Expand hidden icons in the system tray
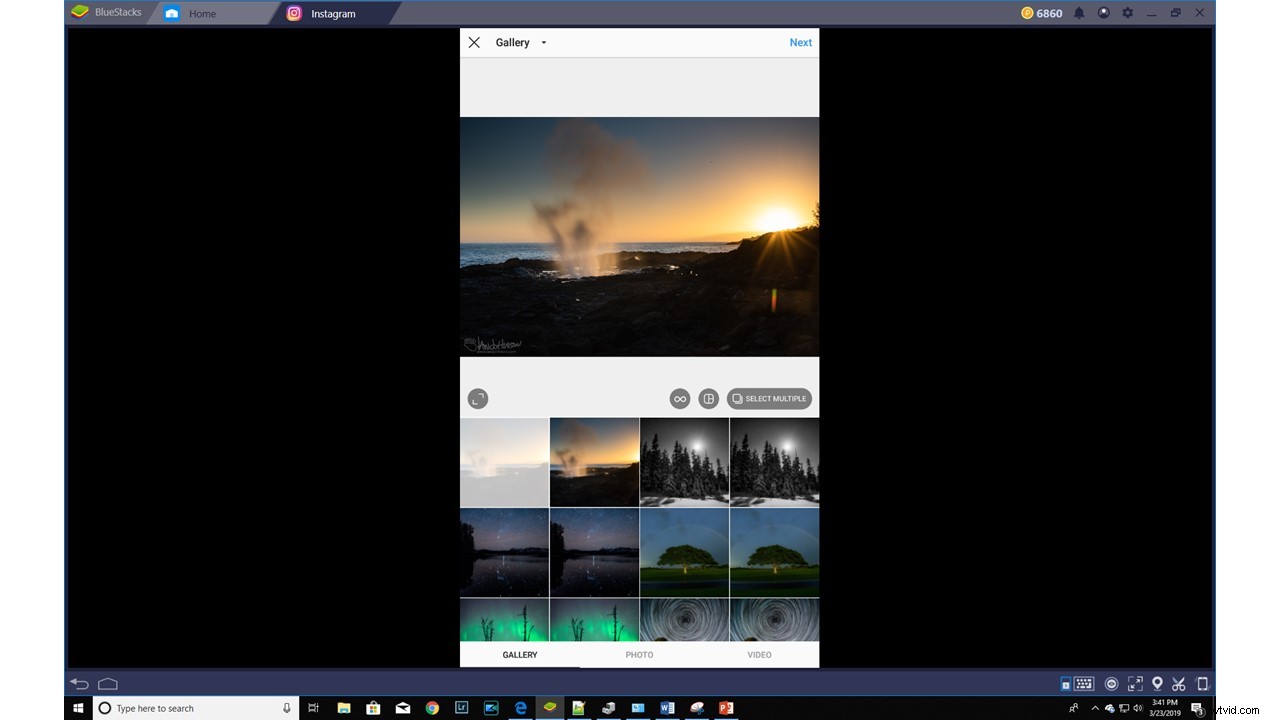The height and width of the screenshot is (720, 1280). coord(1093,708)
